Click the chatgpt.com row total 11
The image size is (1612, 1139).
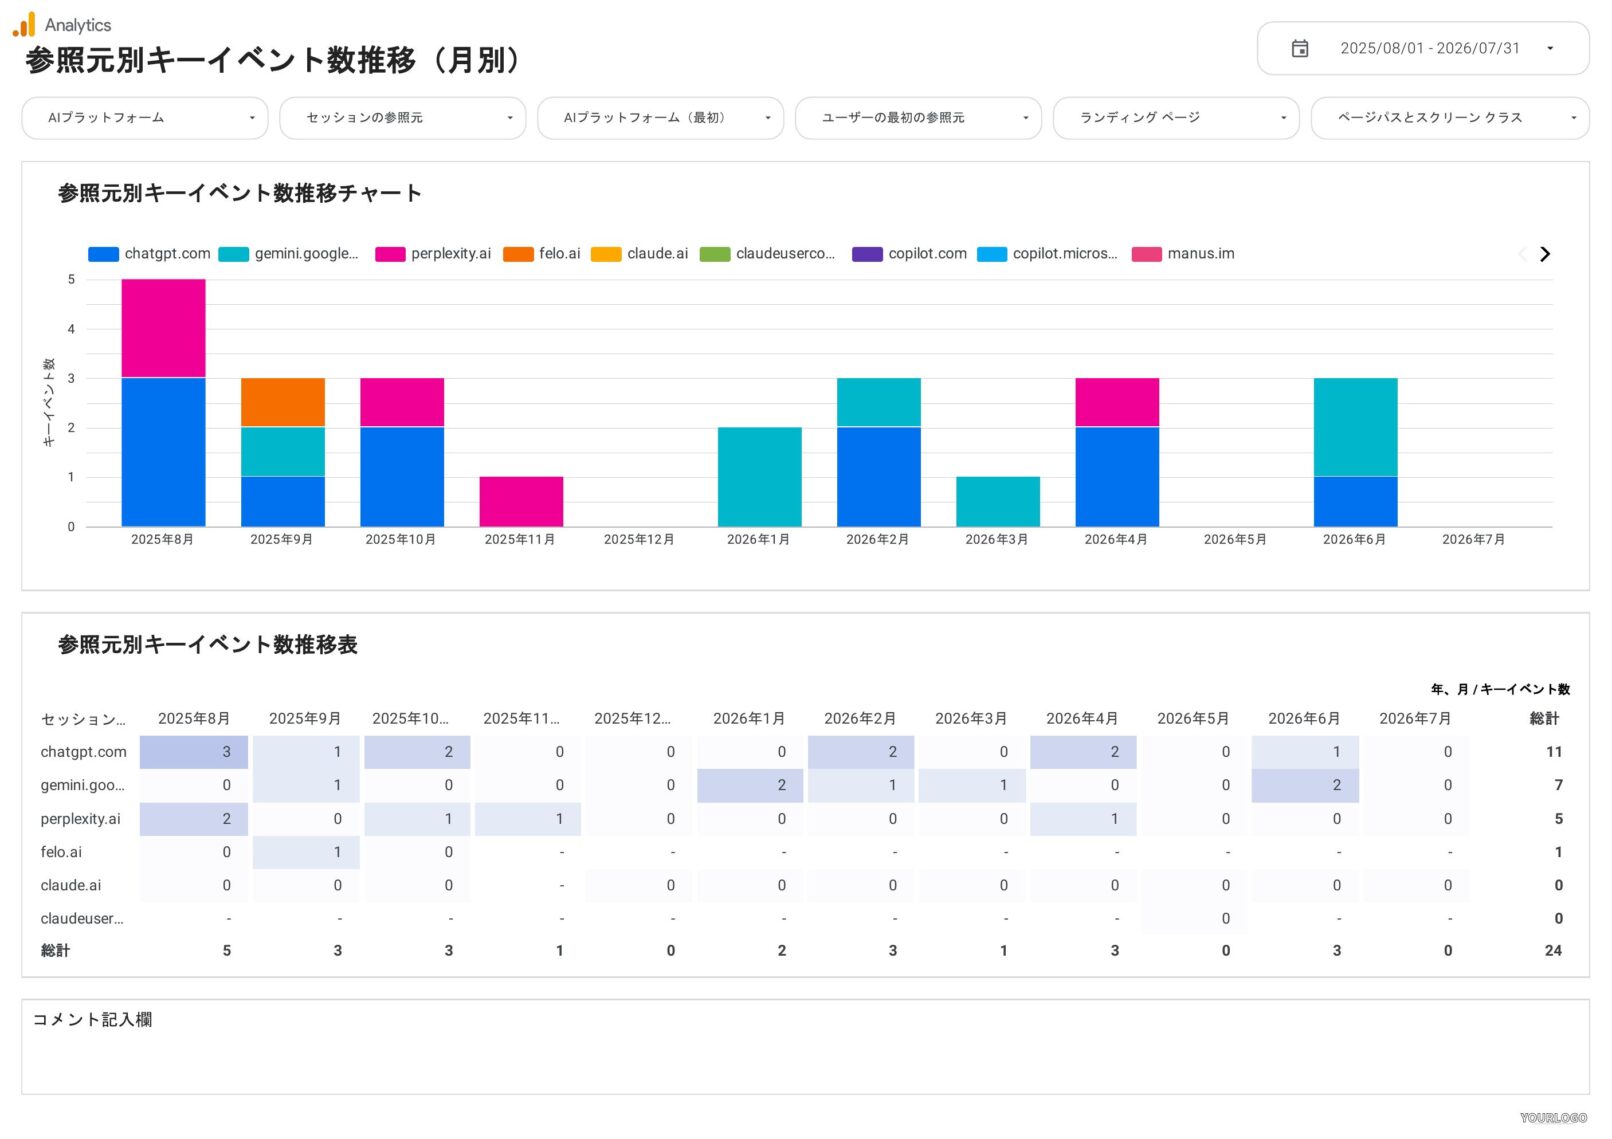pos(1554,752)
